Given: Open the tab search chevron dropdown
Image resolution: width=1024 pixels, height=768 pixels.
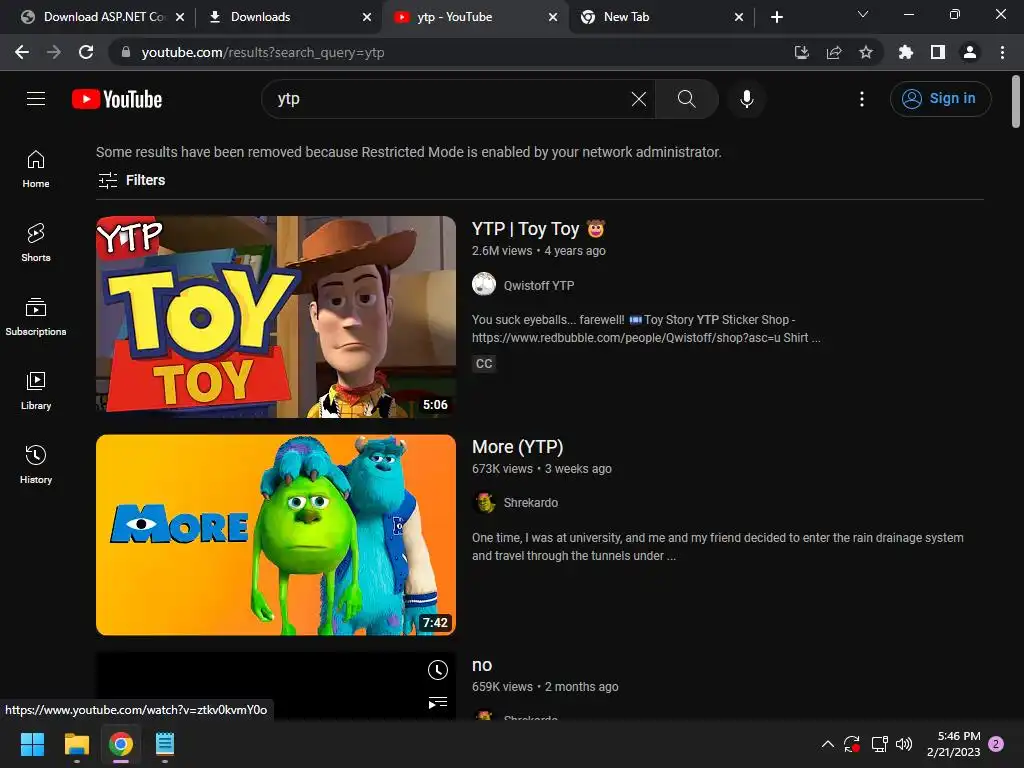Looking at the screenshot, I should [863, 14].
